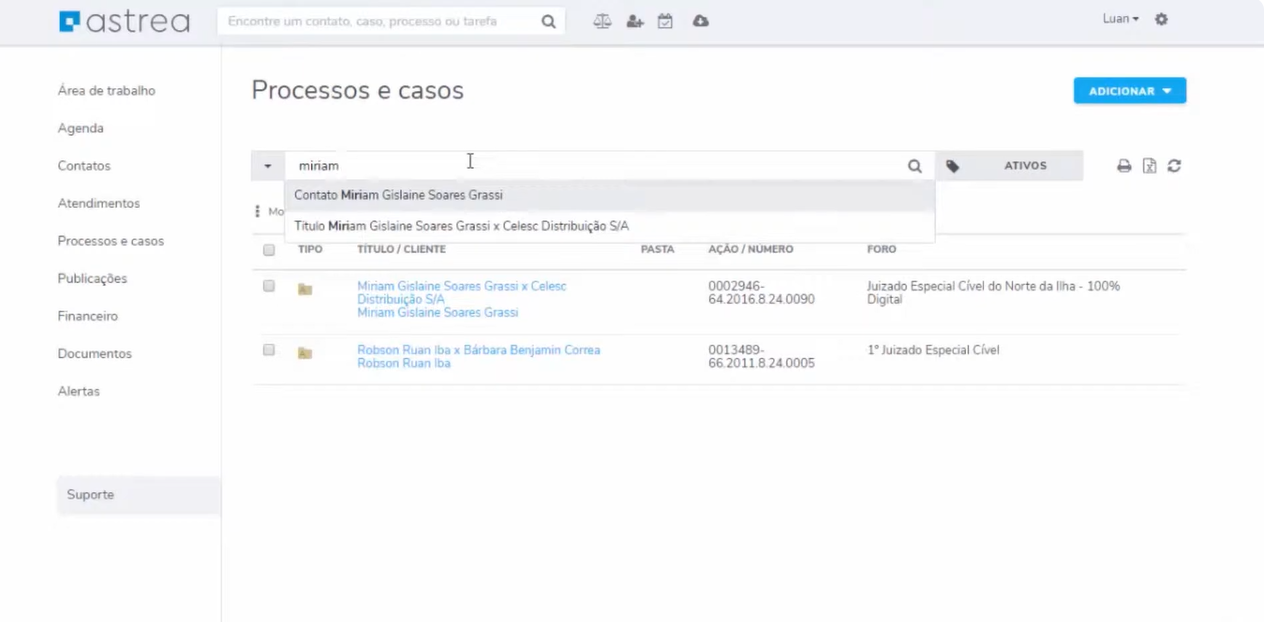The height and width of the screenshot is (622, 1265).
Task: Open the ATIVOS status filter
Action: tap(1025, 166)
